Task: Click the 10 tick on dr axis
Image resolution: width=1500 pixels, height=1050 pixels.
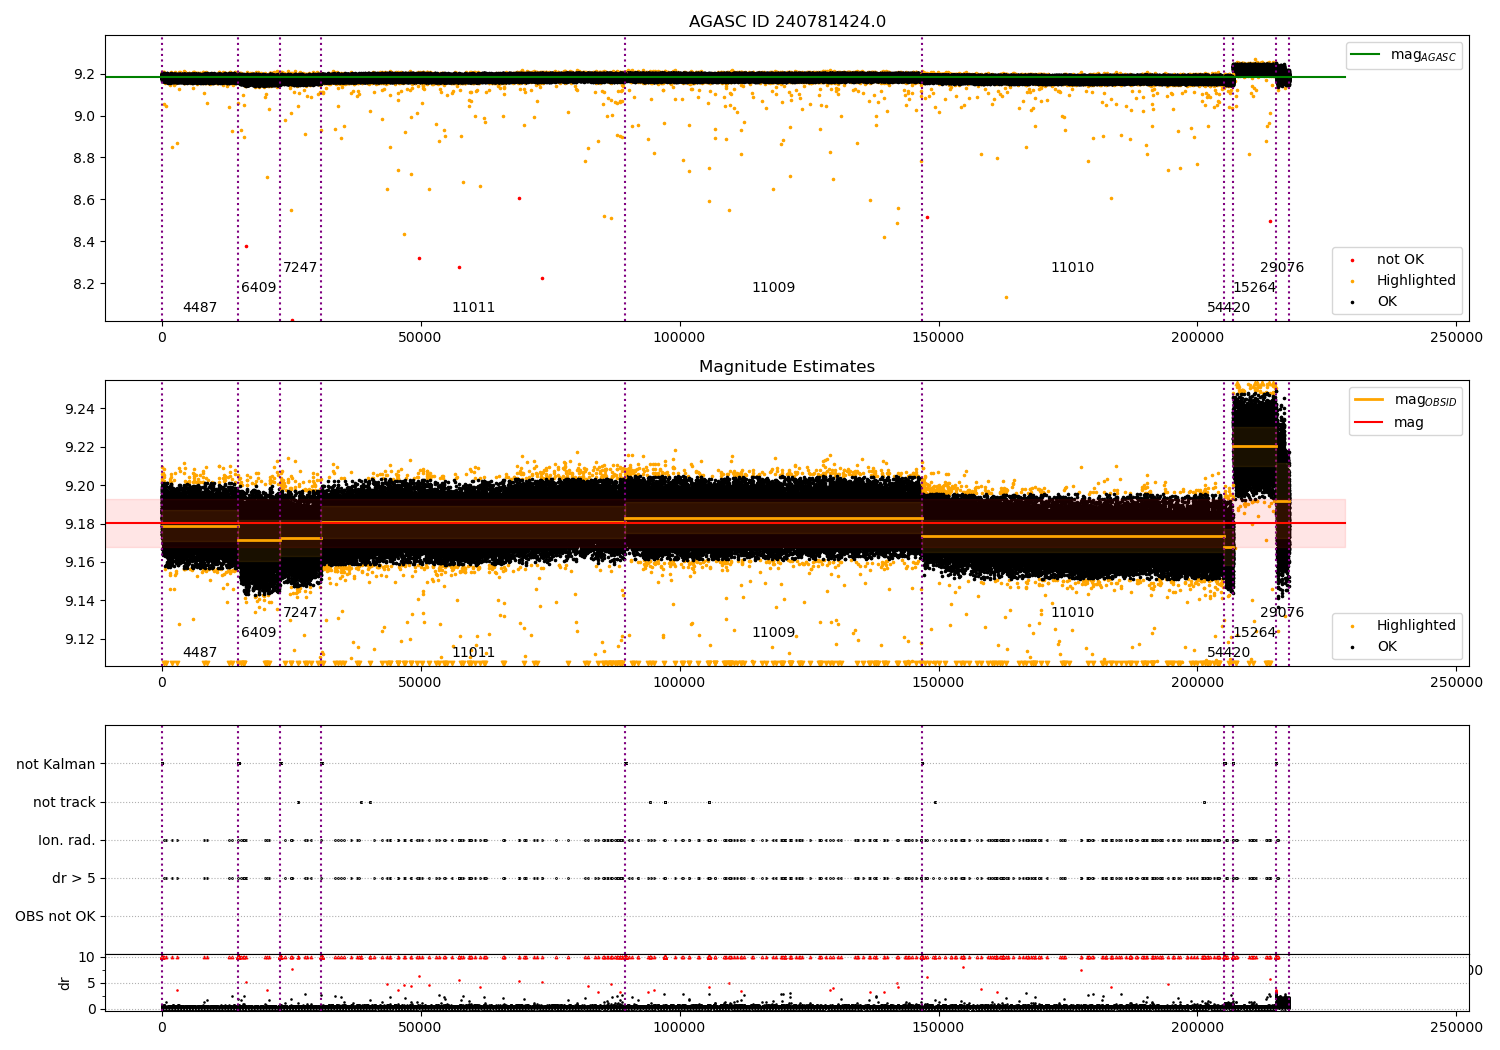Action: coord(87,957)
